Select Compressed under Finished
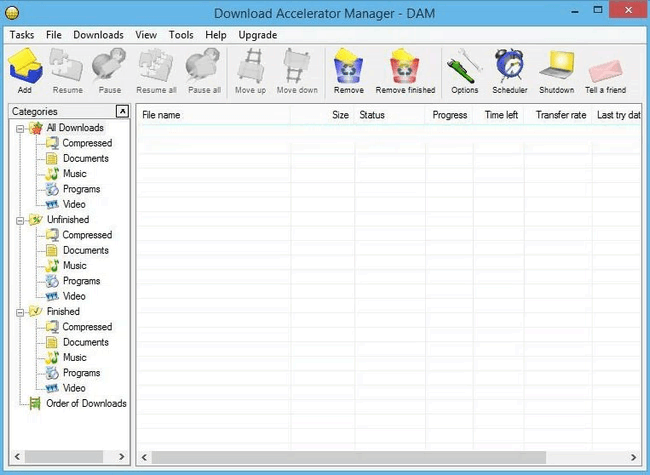 coord(79,327)
